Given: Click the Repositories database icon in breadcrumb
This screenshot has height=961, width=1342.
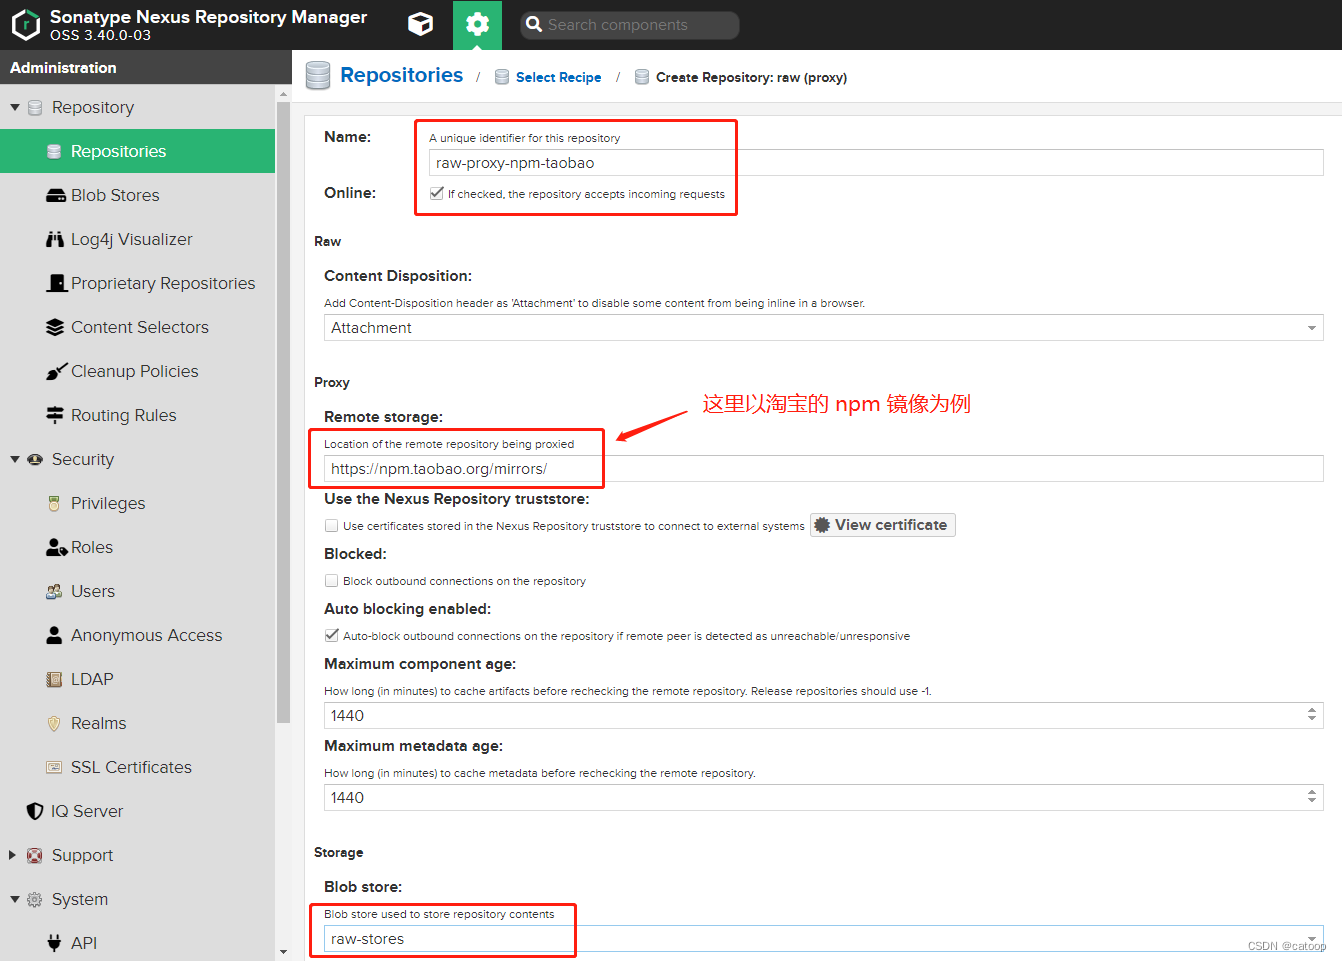Looking at the screenshot, I should [x=318, y=76].
